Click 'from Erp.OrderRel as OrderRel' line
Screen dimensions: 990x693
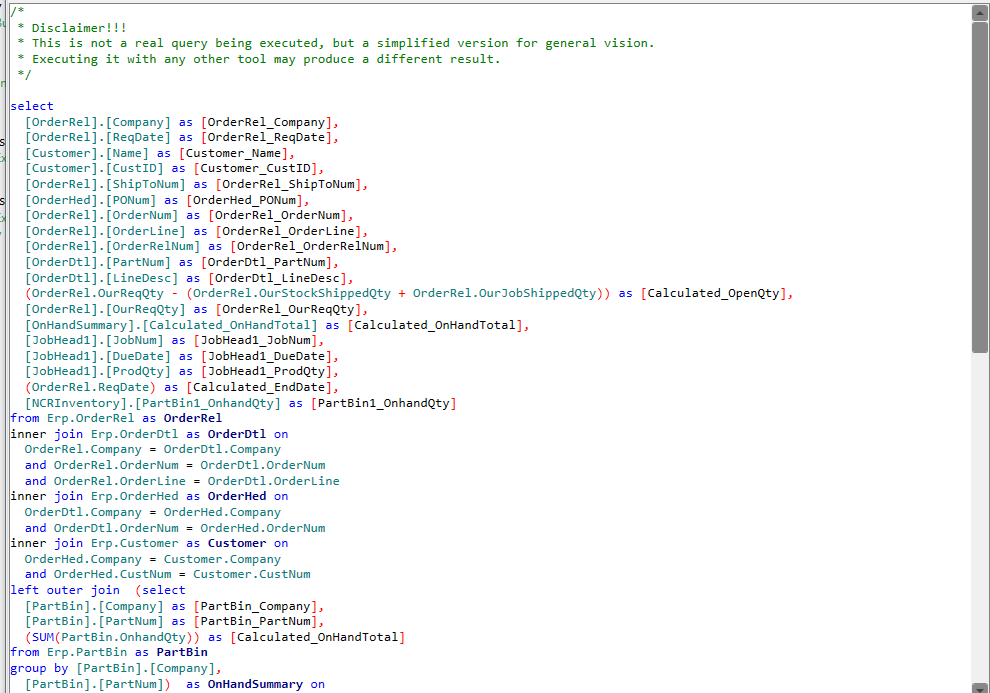coord(116,418)
